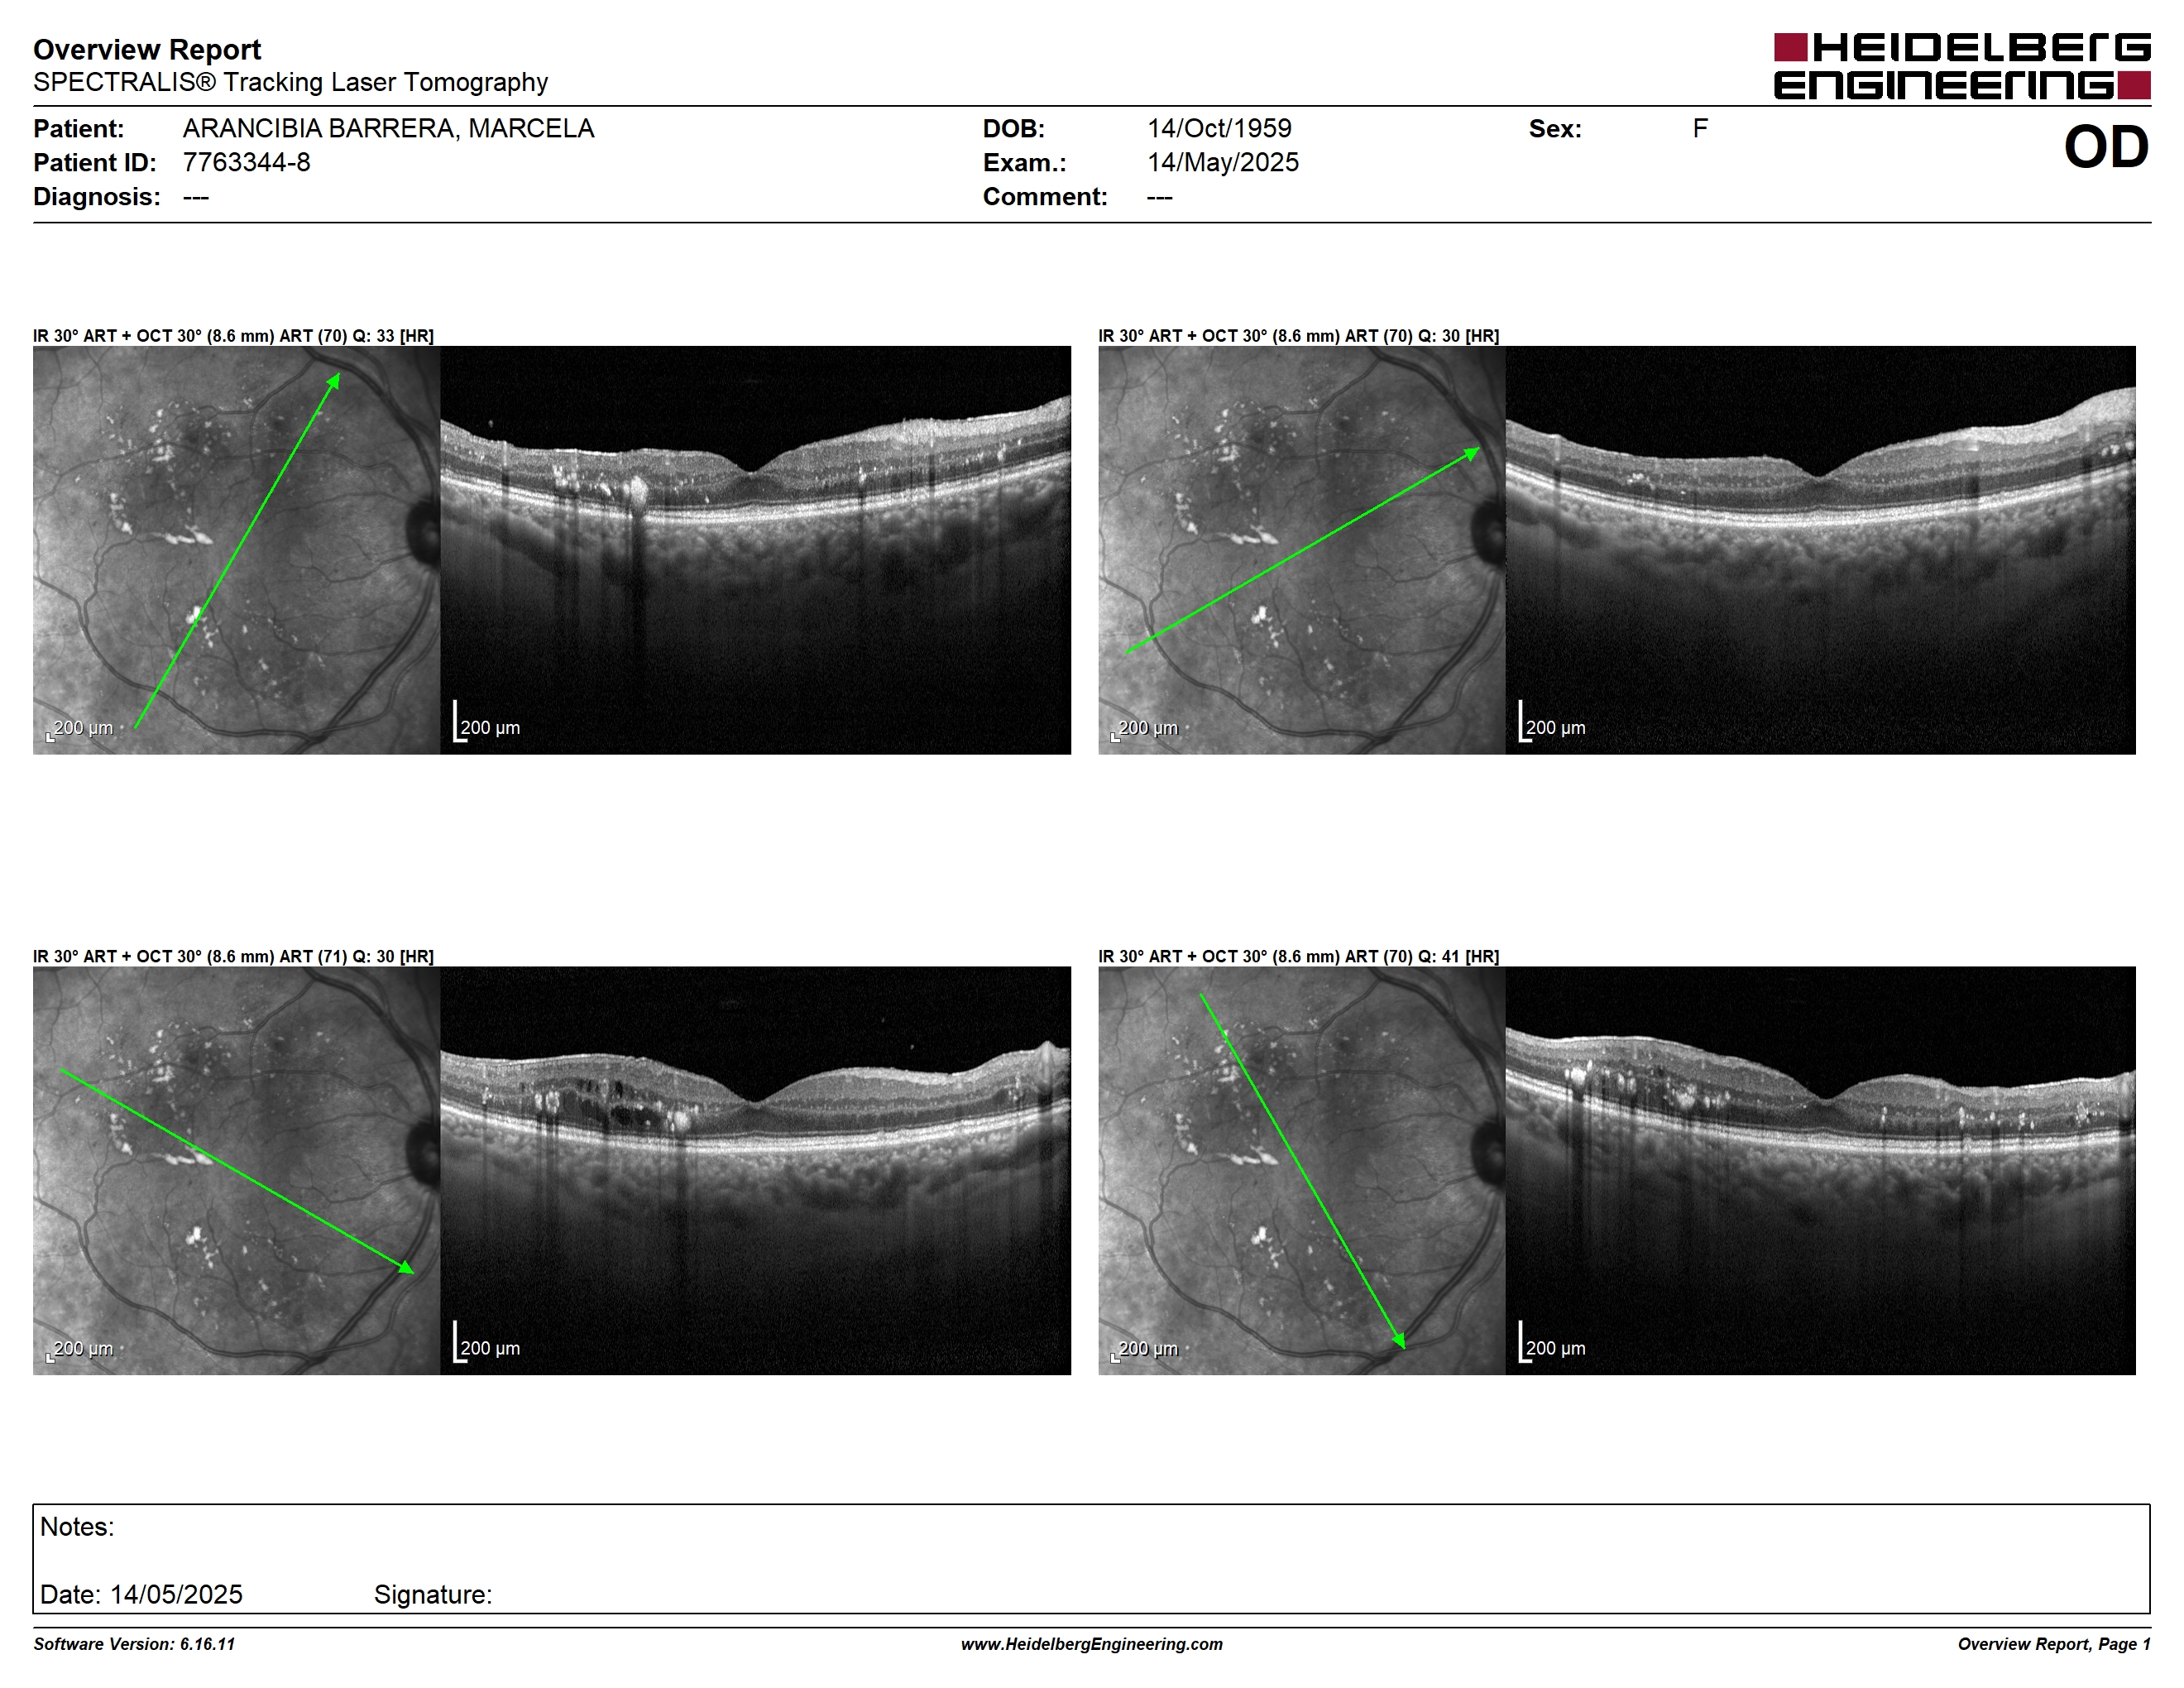Click scan caption ending Q: 41 [HR]
This screenshot has height=1688, width=2184.
click(x=1299, y=956)
